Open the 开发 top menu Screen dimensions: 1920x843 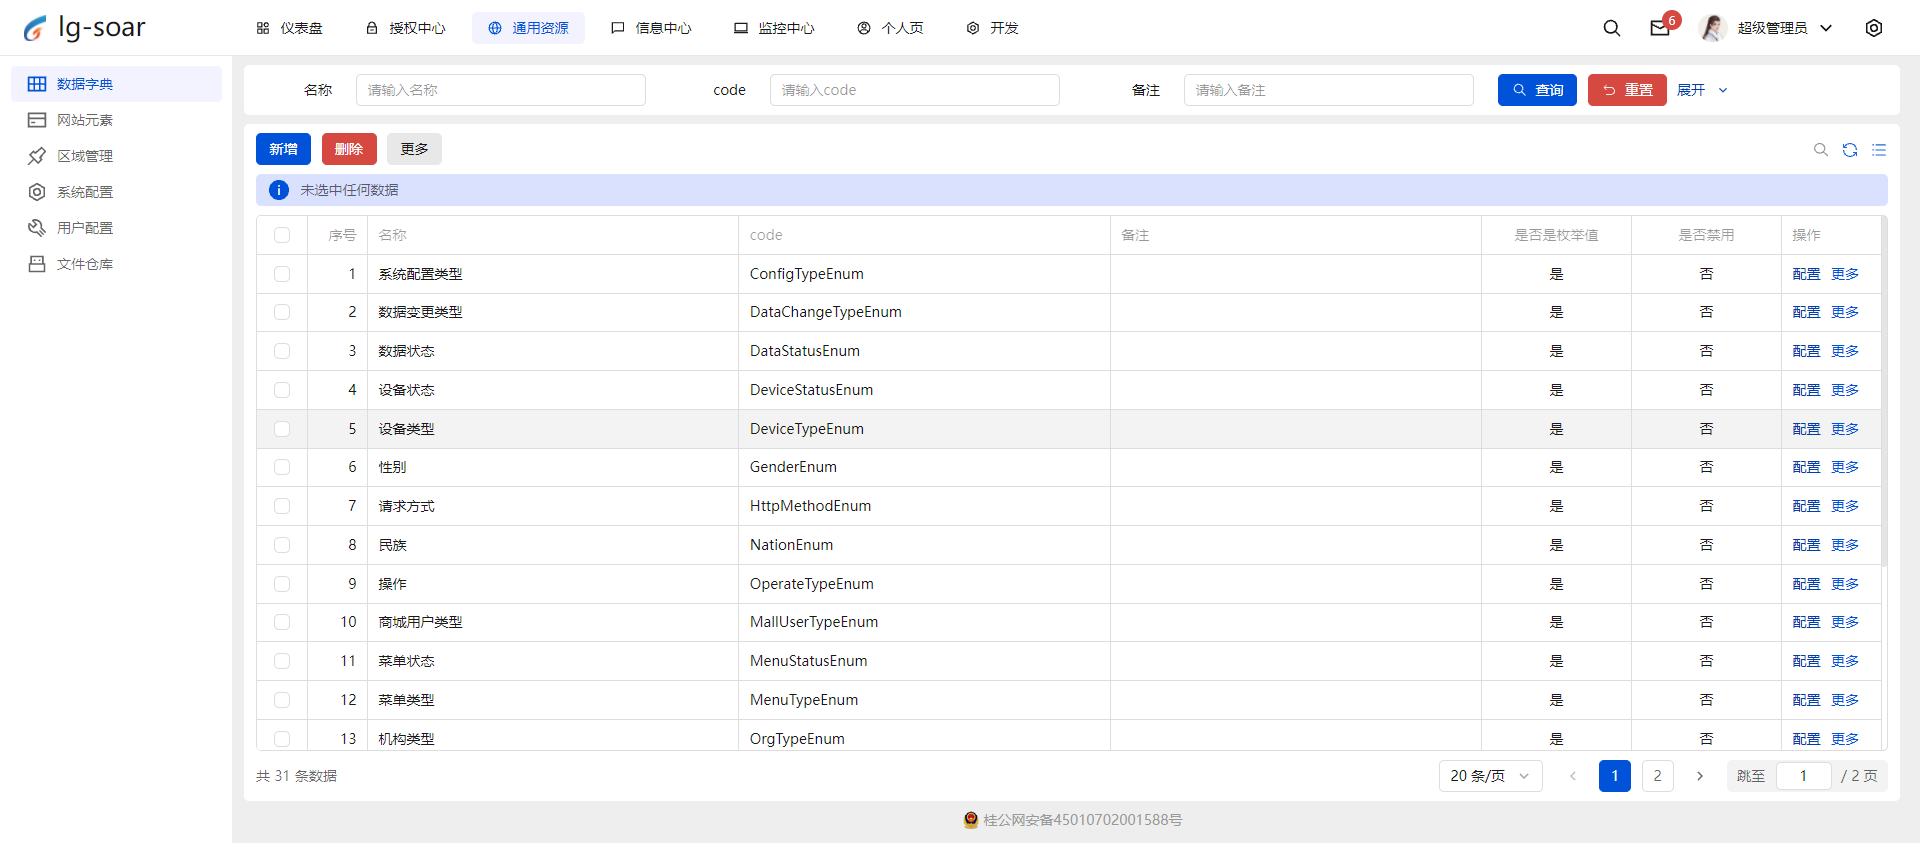tap(992, 28)
